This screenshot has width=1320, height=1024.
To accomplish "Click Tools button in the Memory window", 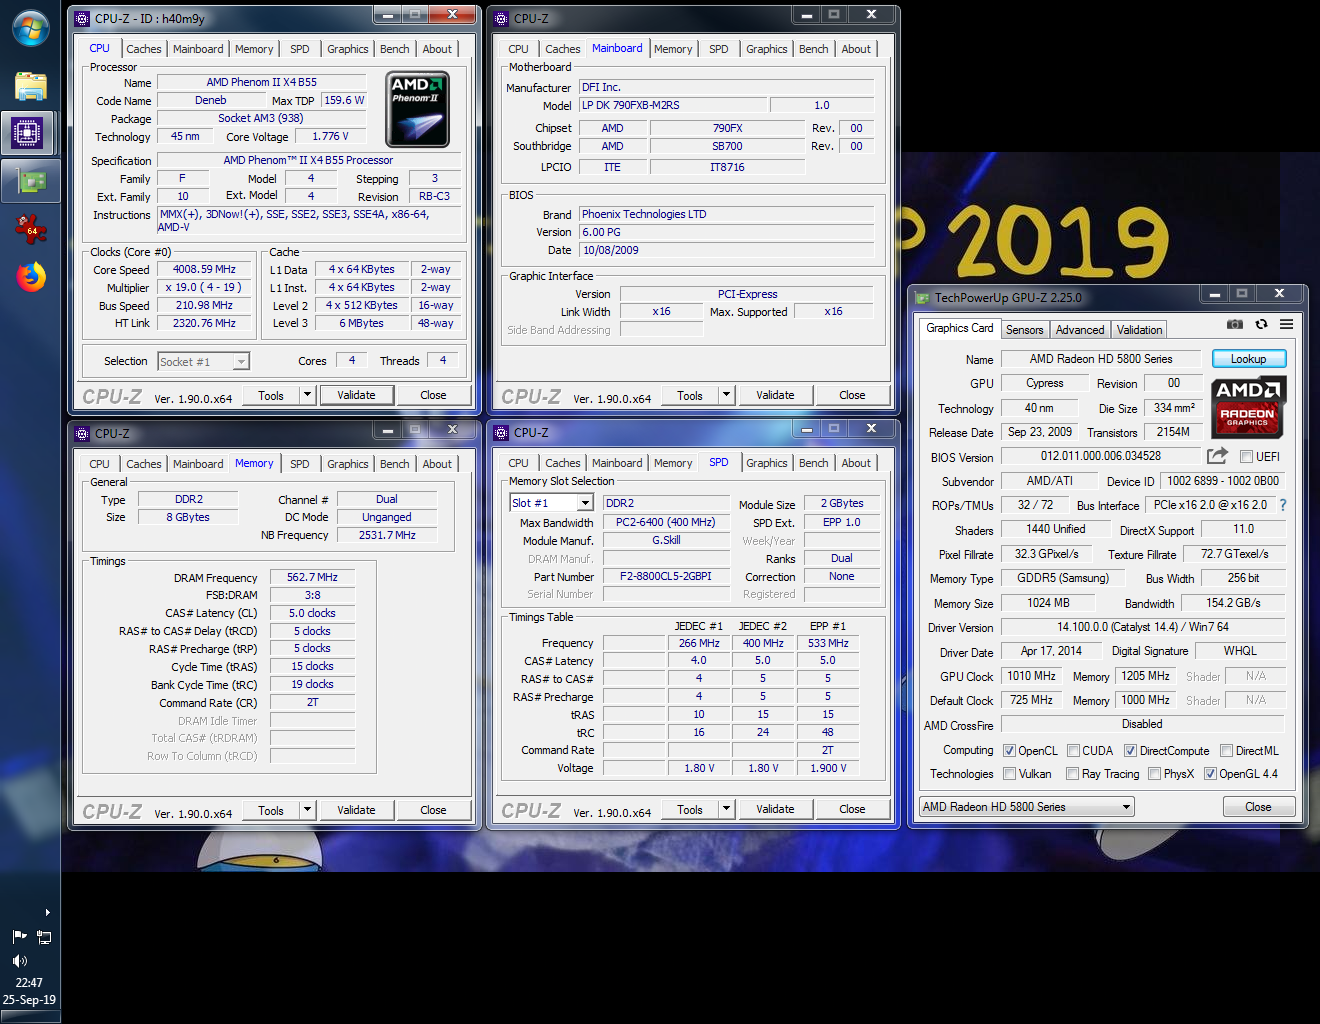I will tap(271, 810).
